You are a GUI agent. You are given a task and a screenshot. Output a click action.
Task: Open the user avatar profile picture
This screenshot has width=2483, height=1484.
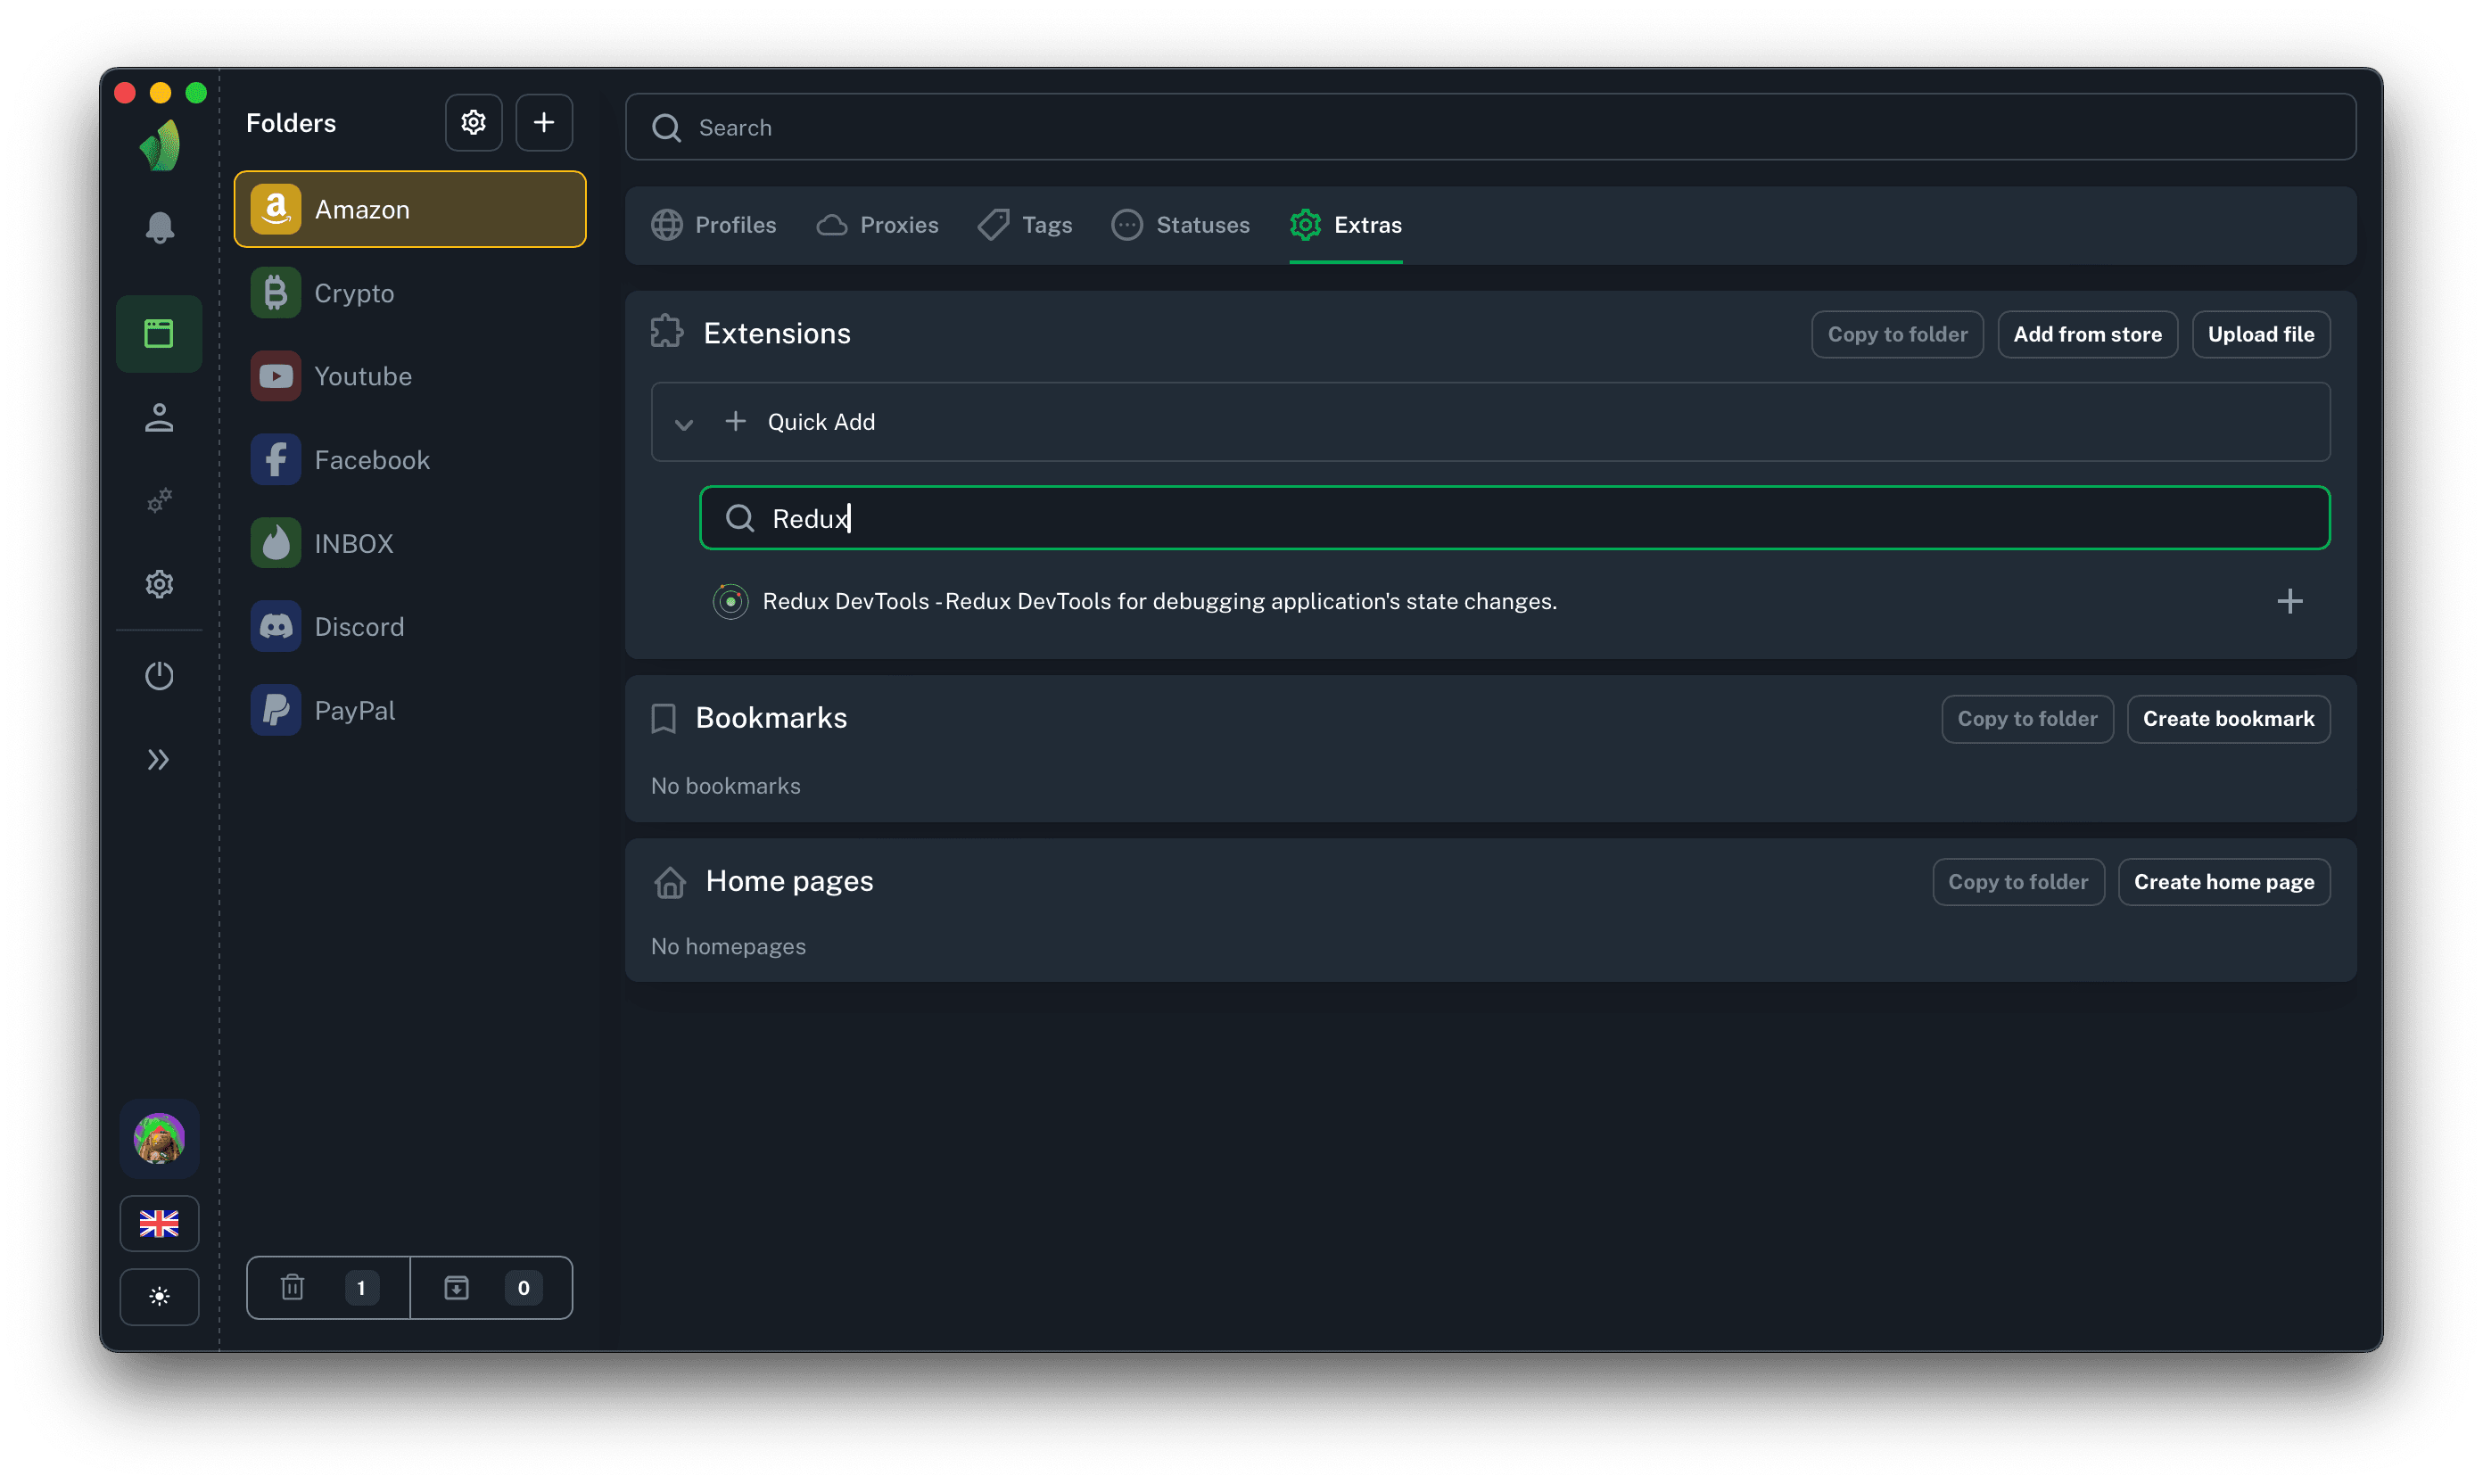[159, 1138]
